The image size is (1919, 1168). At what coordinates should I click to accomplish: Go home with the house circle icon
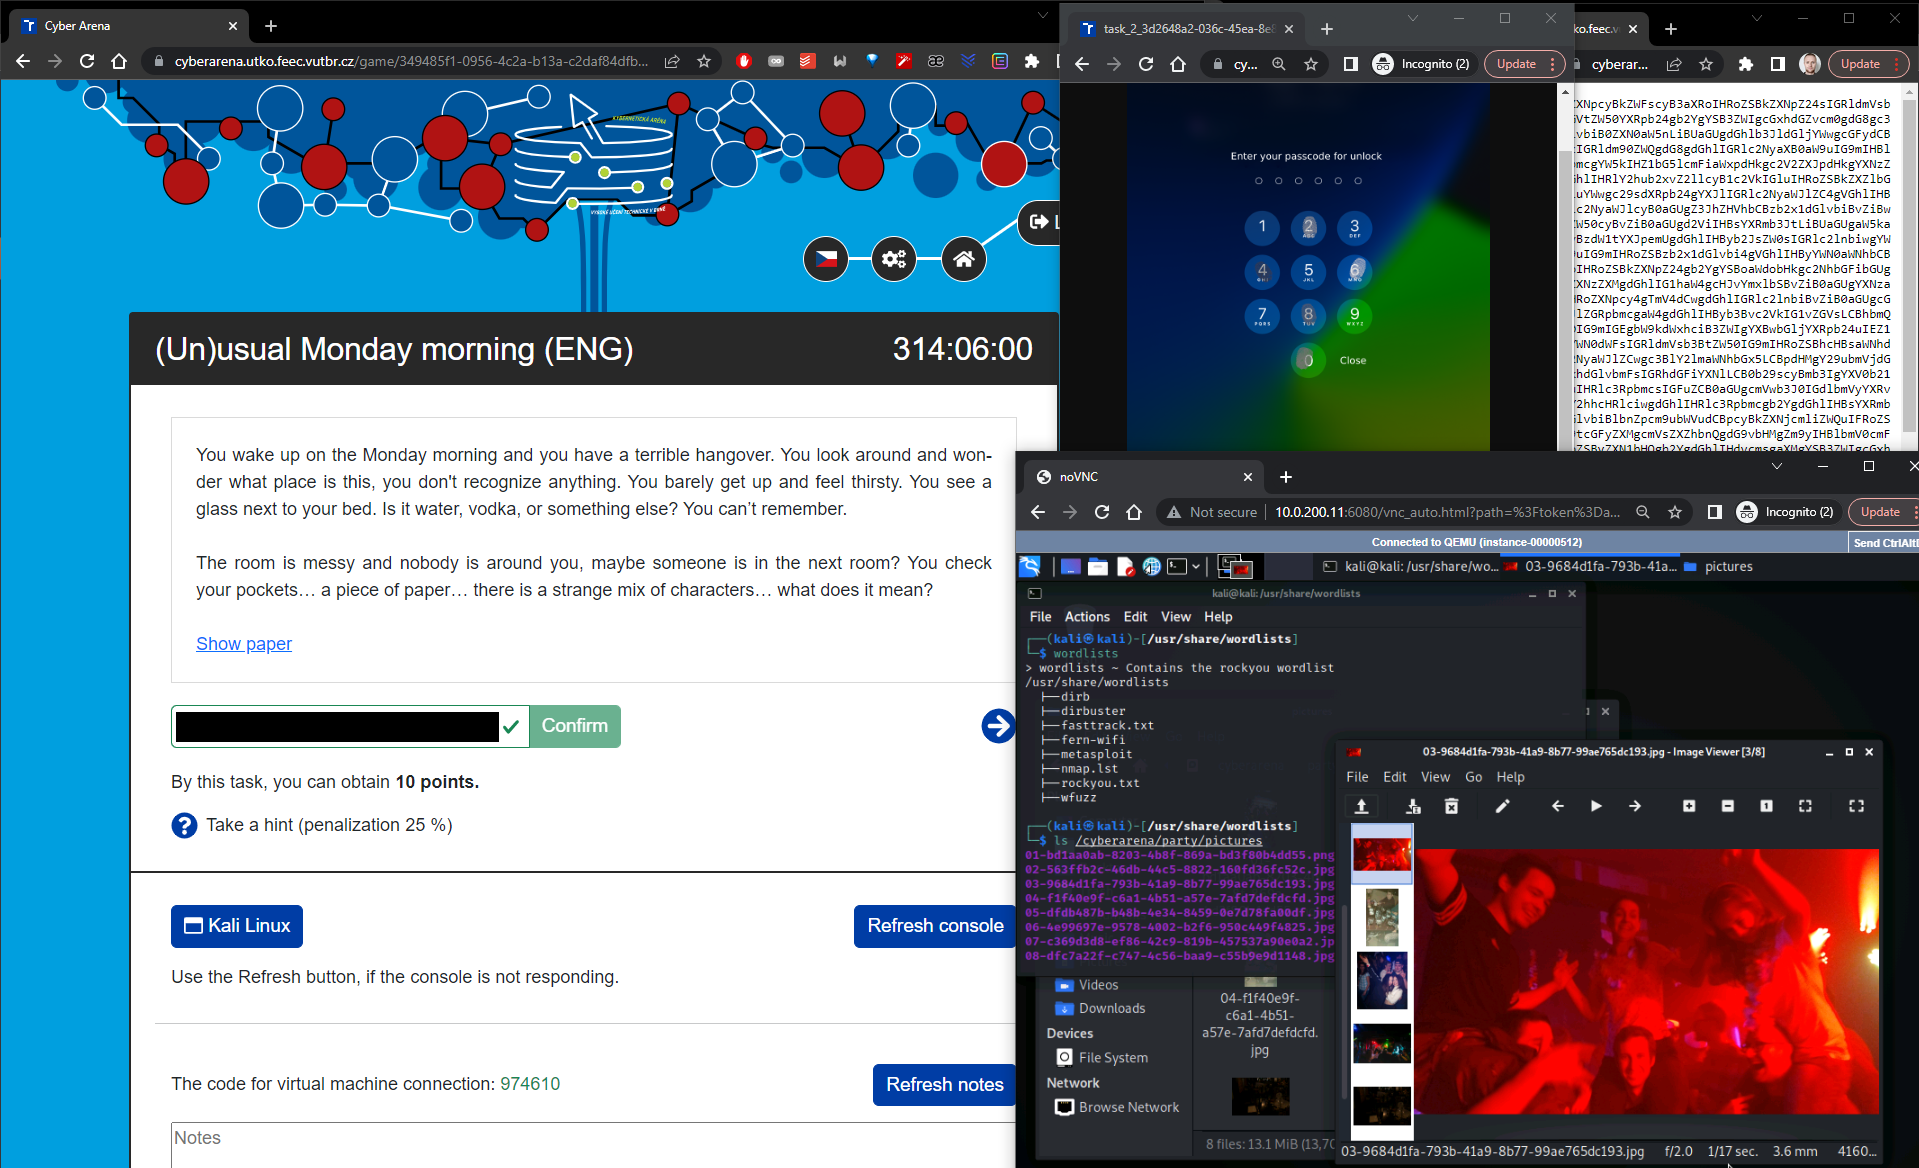(964, 259)
